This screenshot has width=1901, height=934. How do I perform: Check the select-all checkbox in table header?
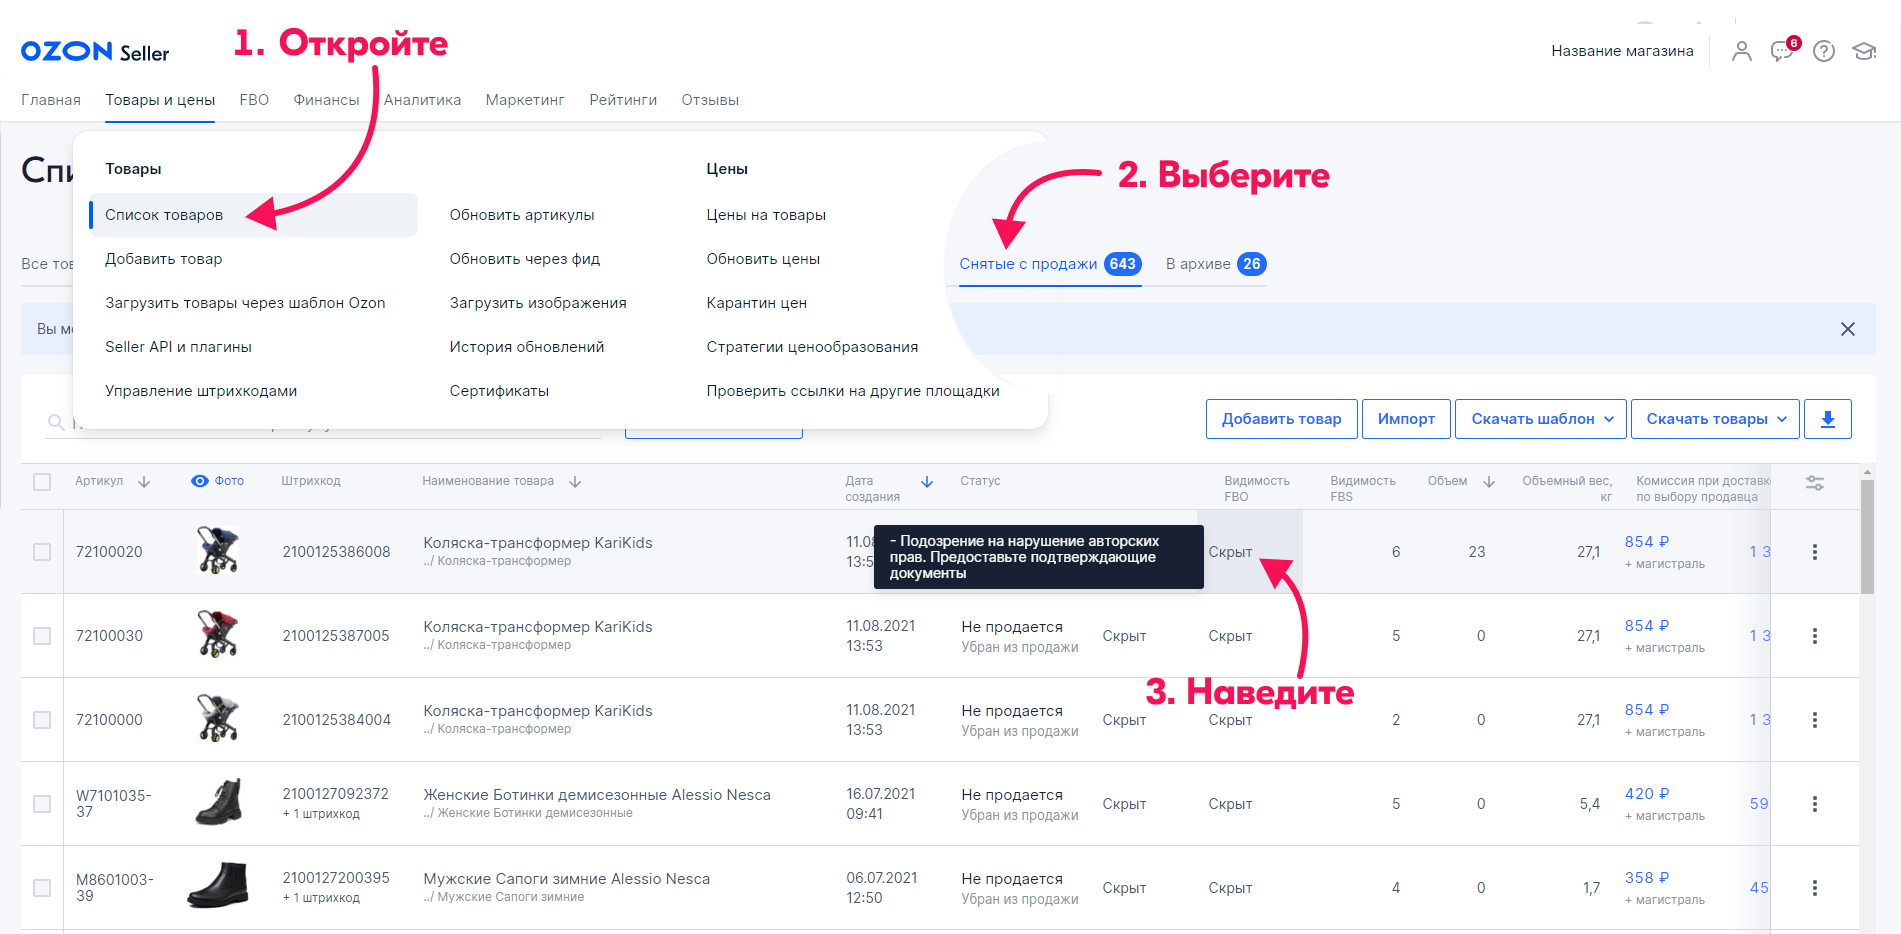(42, 482)
